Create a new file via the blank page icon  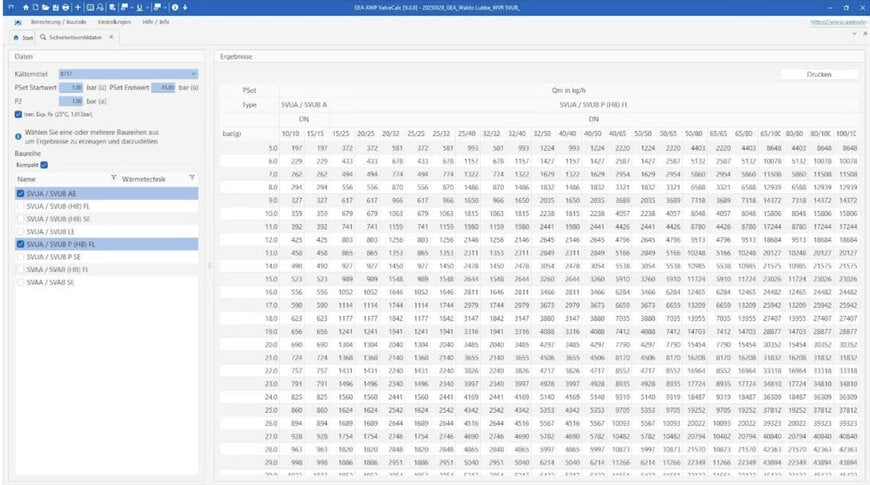[x=36, y=8]
